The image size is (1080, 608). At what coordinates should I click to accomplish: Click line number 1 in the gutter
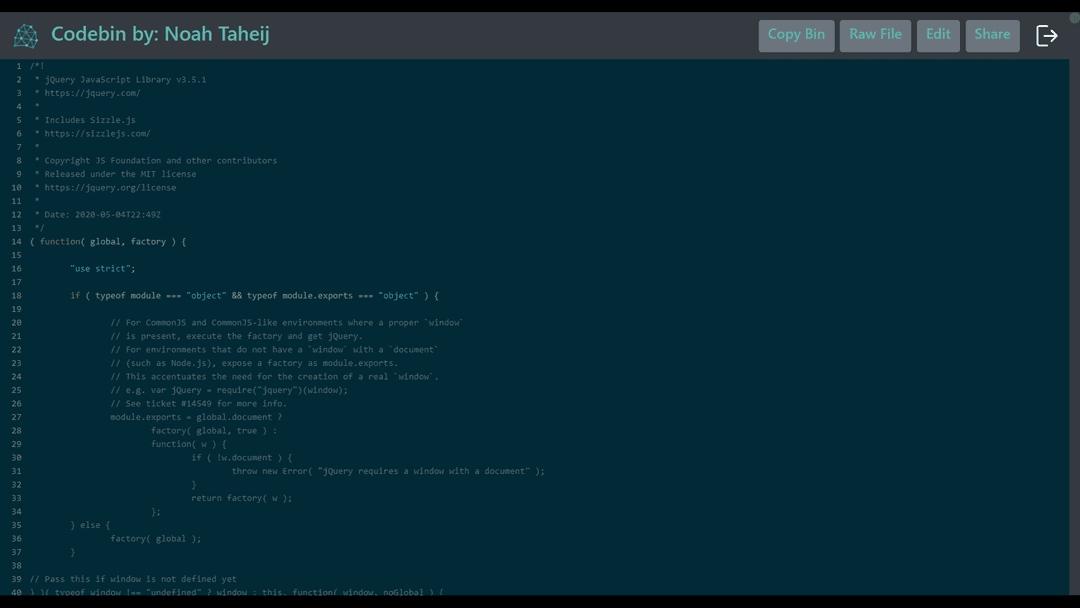pos(18,65)
